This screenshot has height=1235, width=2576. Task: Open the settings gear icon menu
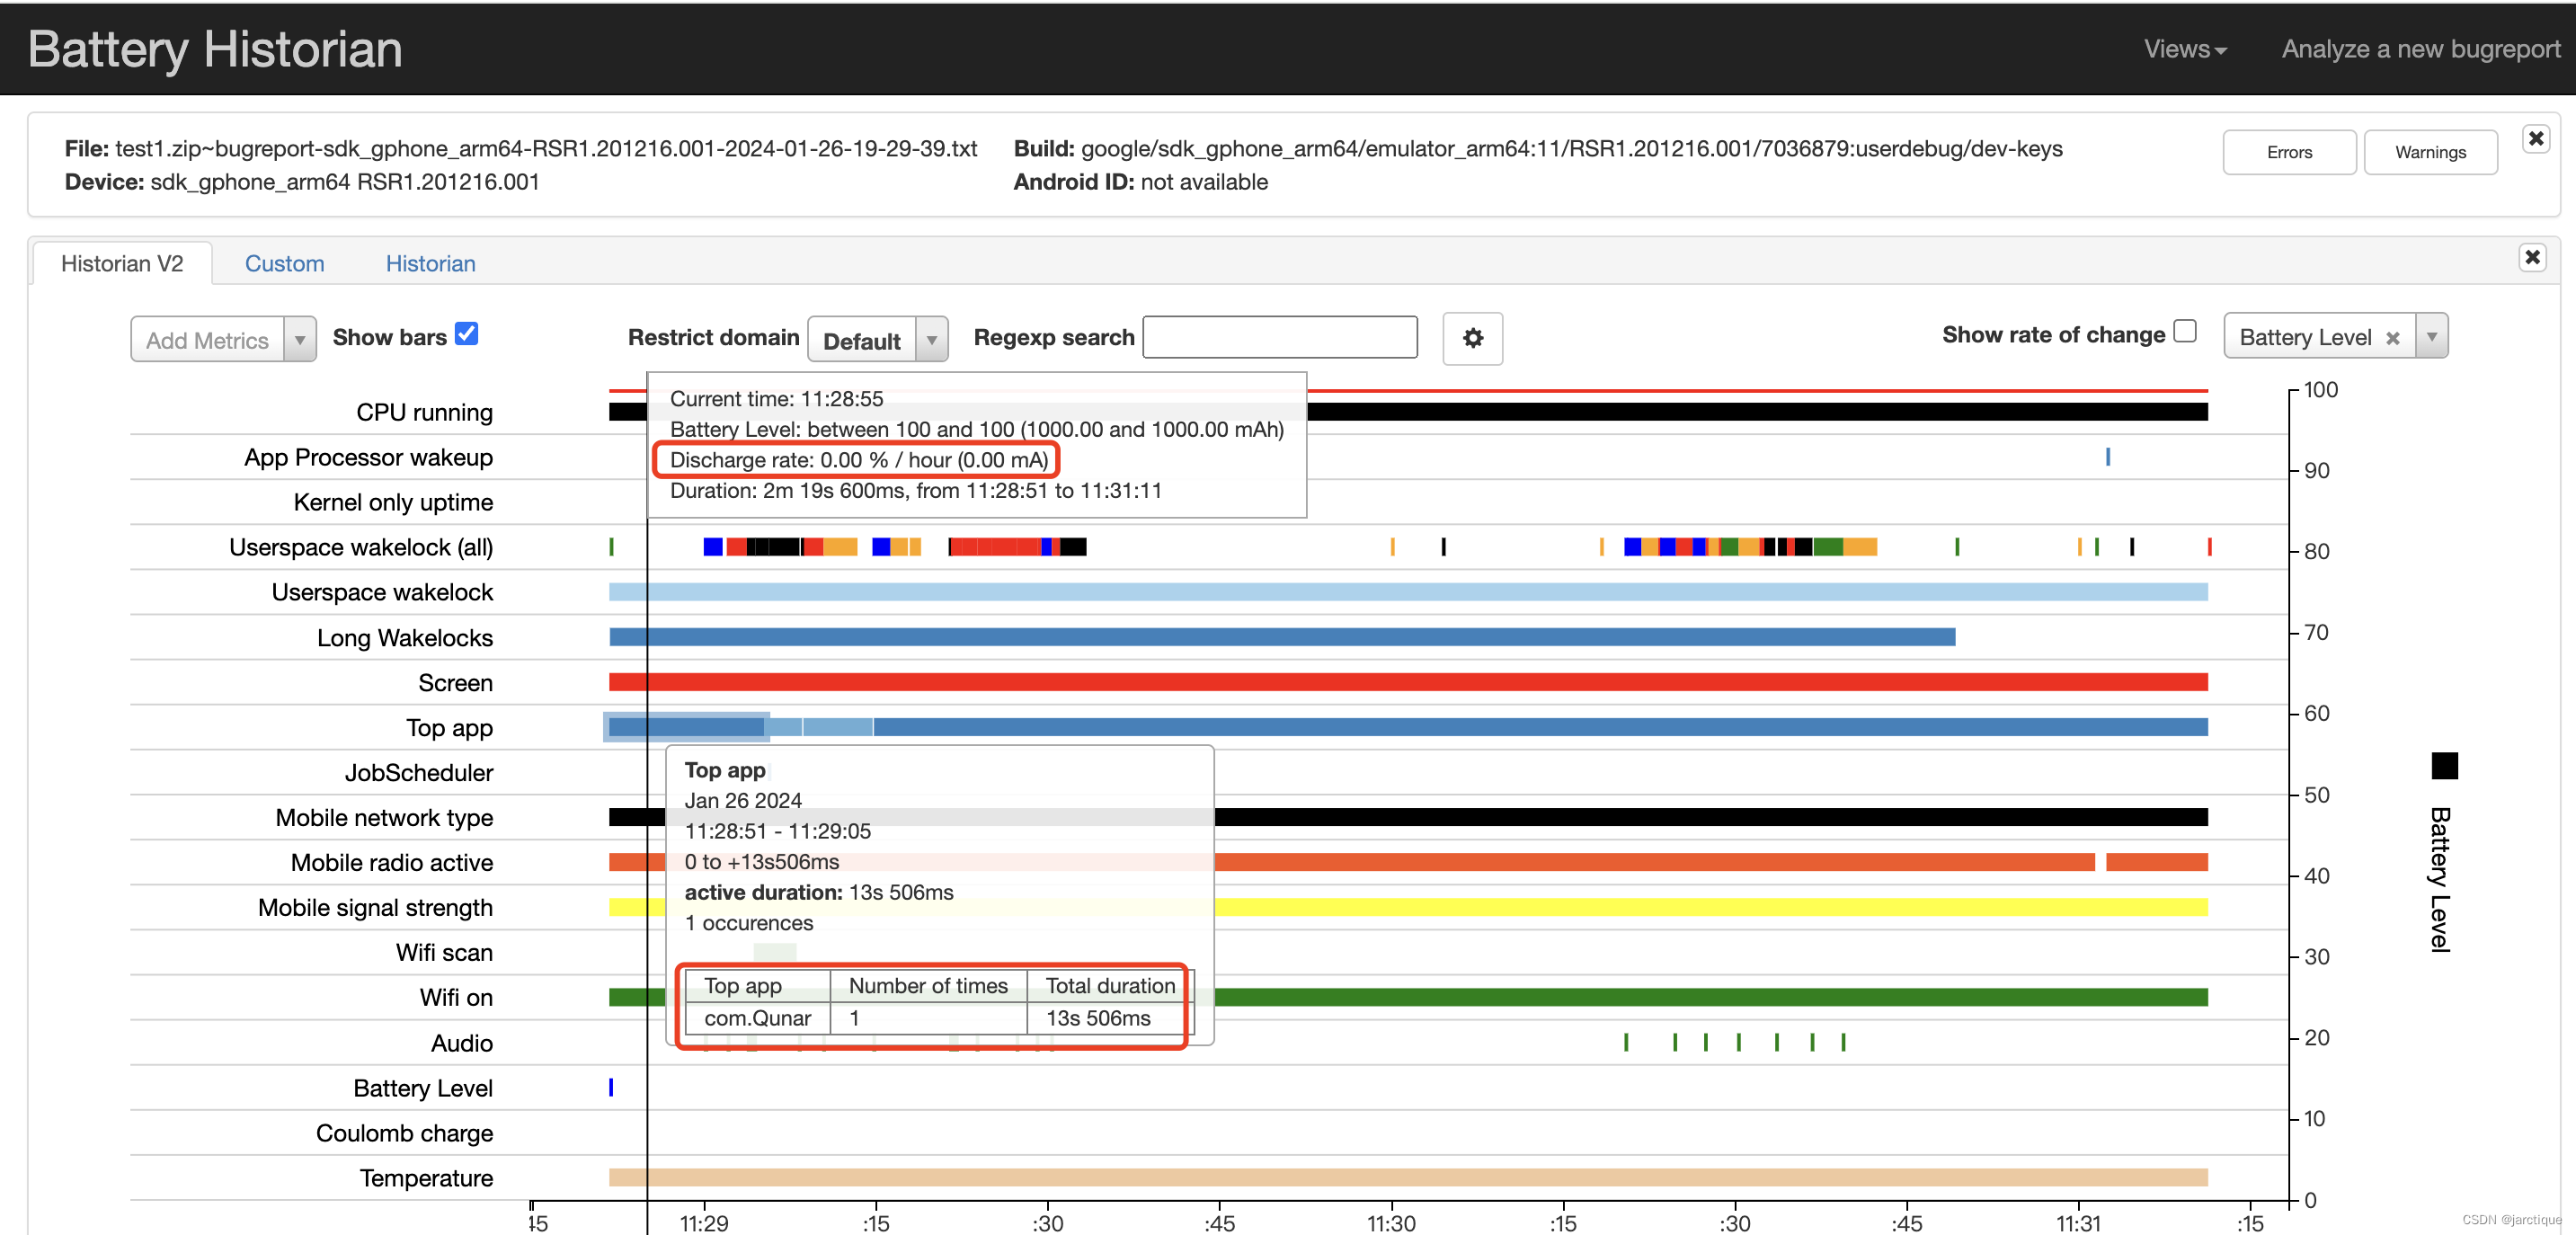click(x=1474, y=338)
